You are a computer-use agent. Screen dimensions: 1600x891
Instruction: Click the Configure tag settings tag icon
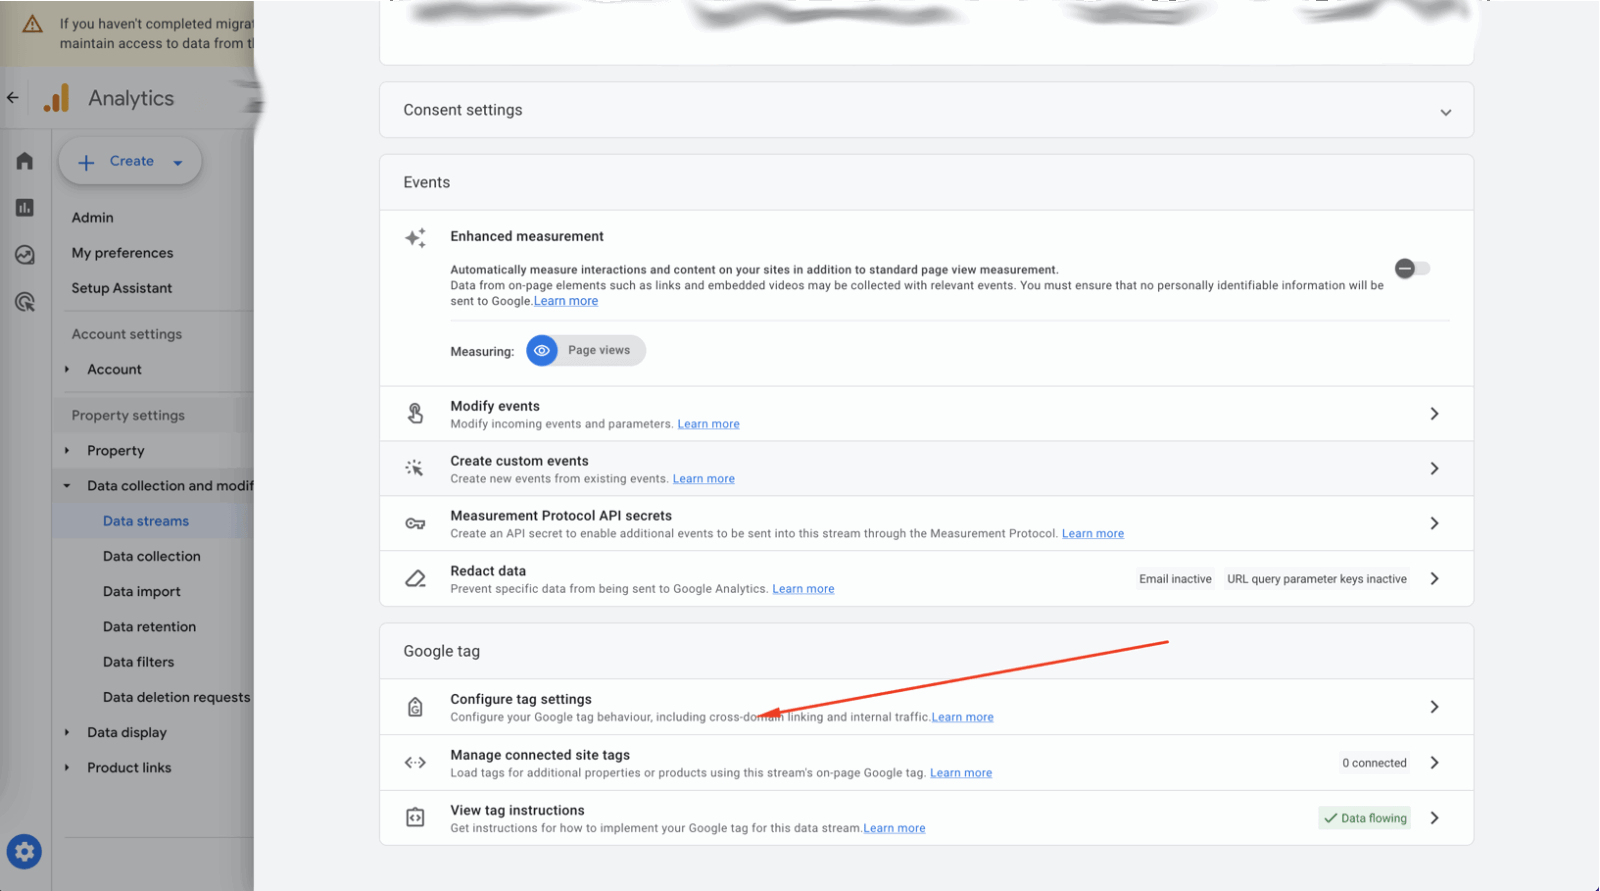(415, 707)
